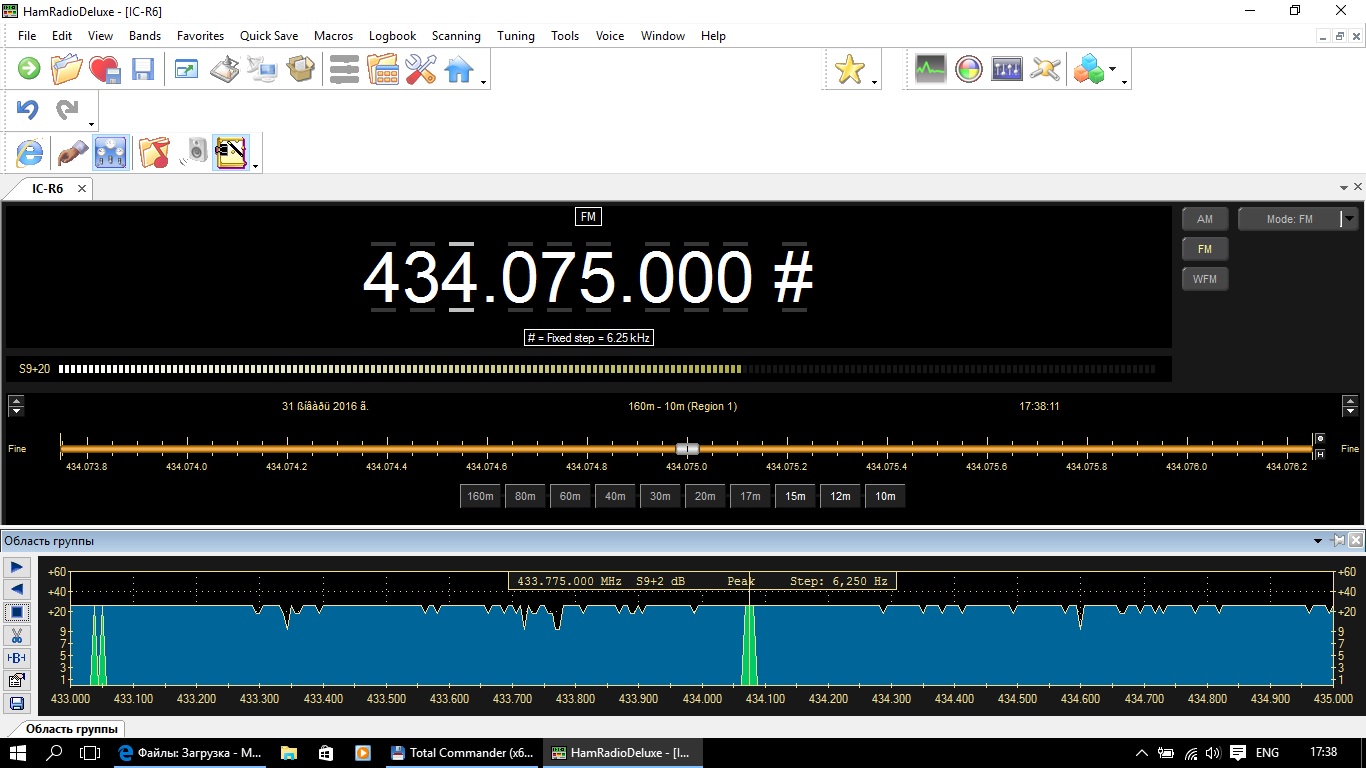Open the scan options properties icon
The width and height of the screenshot is (1366, 768).
pos(17,681)
